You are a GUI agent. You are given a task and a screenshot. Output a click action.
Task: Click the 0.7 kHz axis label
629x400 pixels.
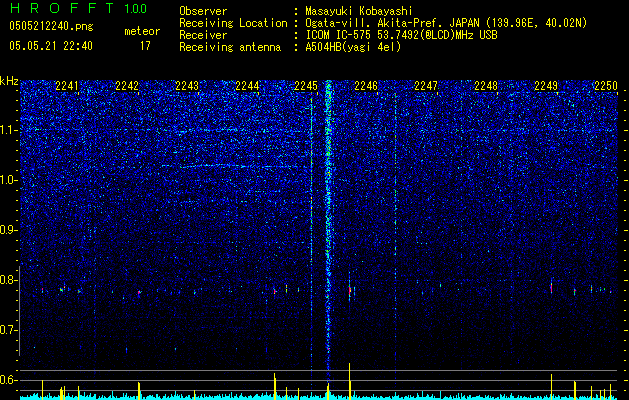[x=8, y=330]
